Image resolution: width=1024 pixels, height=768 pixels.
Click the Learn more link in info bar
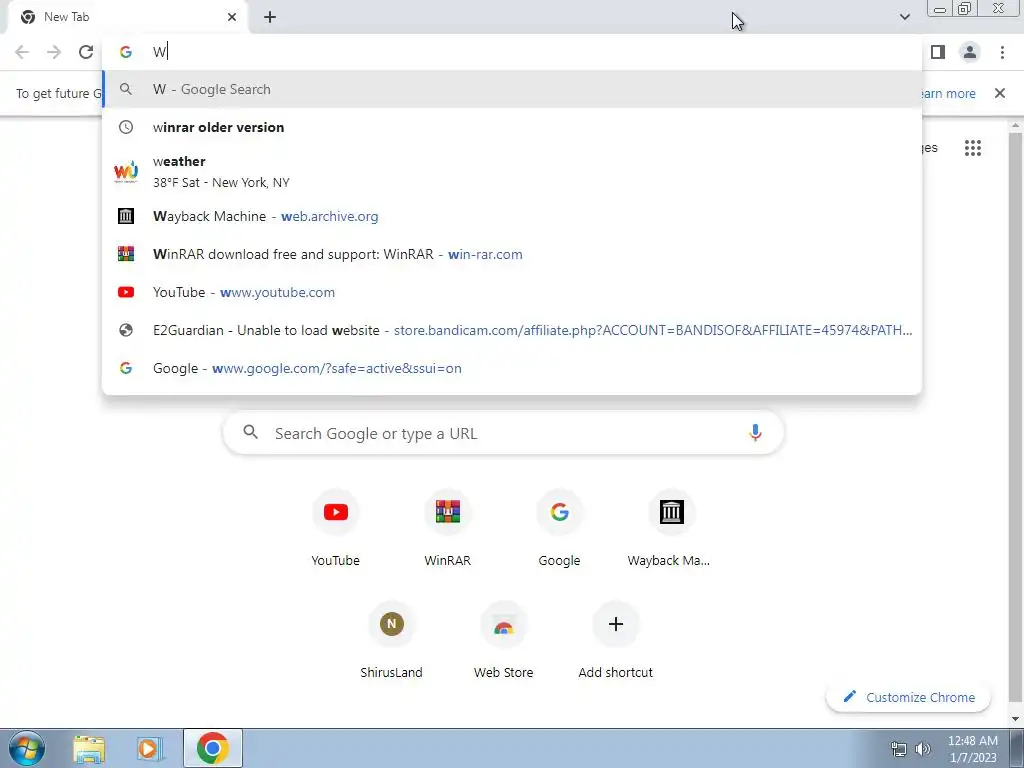coord(948,93)
